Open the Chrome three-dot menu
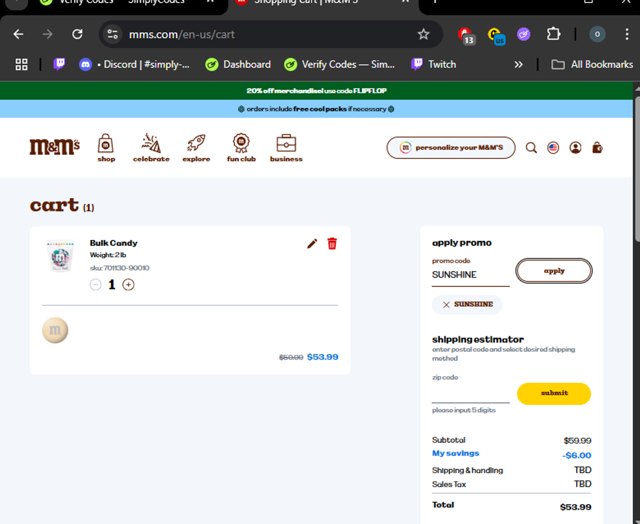 pos(627,34)
